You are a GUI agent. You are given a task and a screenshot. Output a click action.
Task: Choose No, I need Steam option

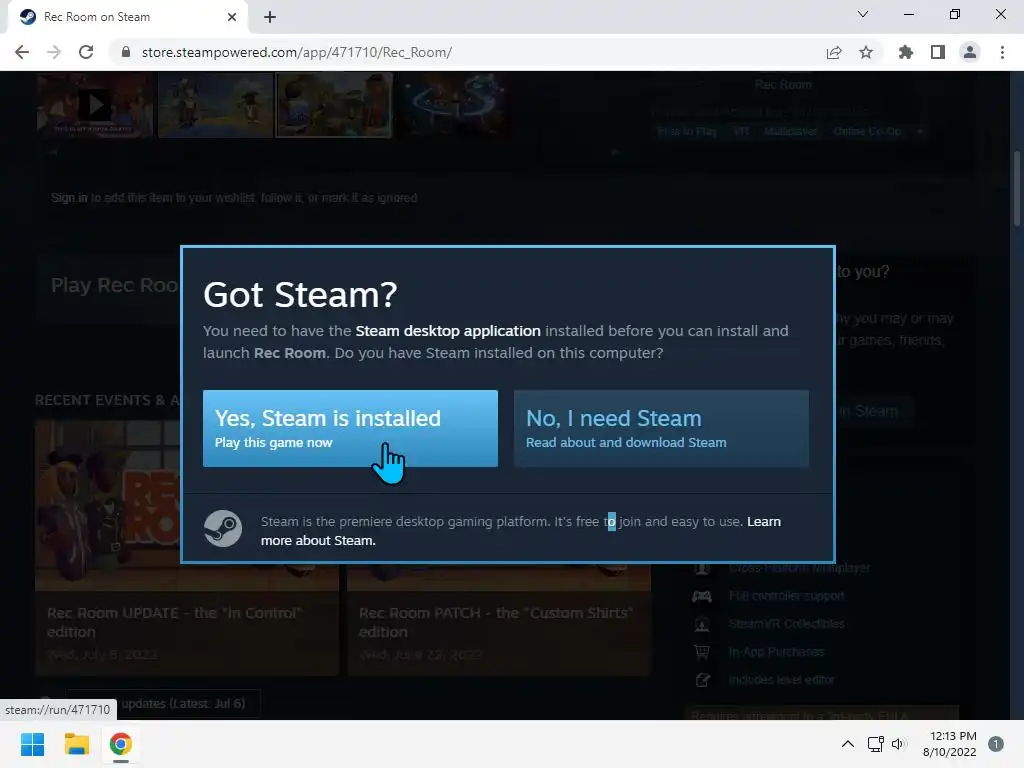661,428
